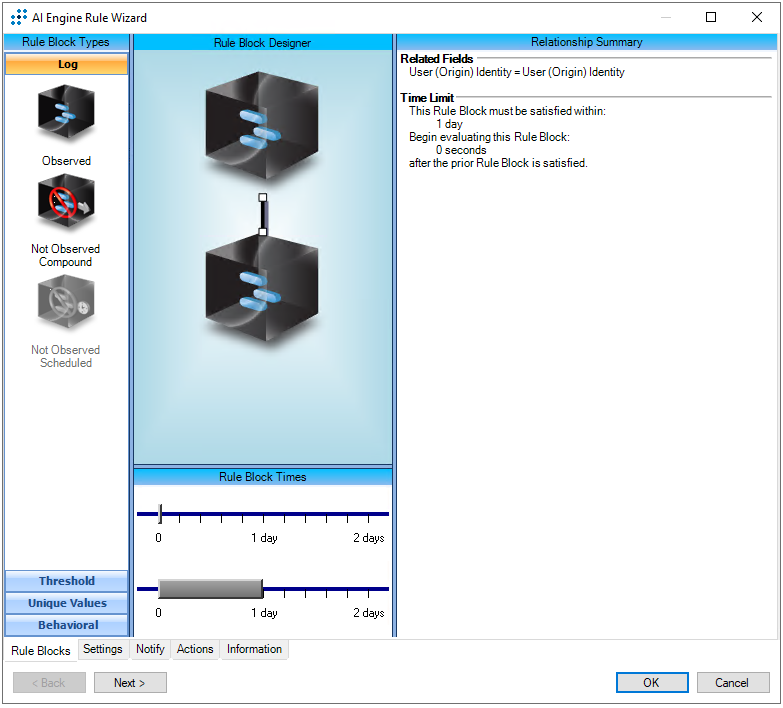The width and height of the screenshot is (783, 708).
Task: Expand the Unique Values section
Action: coord(67,603)
